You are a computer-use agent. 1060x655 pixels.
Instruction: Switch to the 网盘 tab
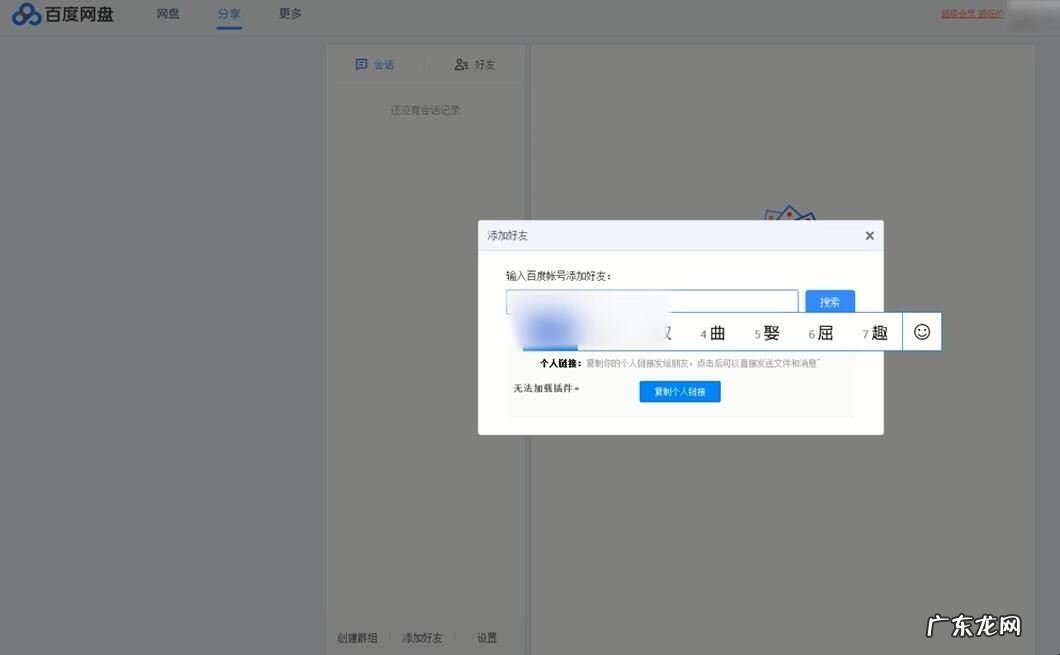click(x=168, y=14)
